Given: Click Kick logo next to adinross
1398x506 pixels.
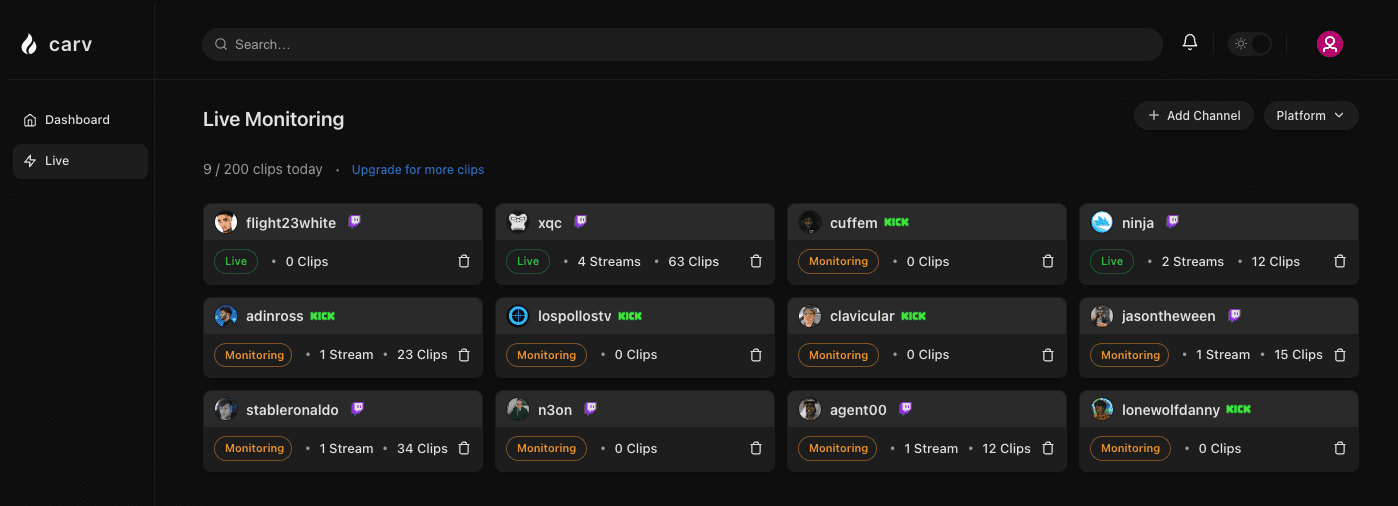Looking at the screenshot, I should (x=323, y=316).
